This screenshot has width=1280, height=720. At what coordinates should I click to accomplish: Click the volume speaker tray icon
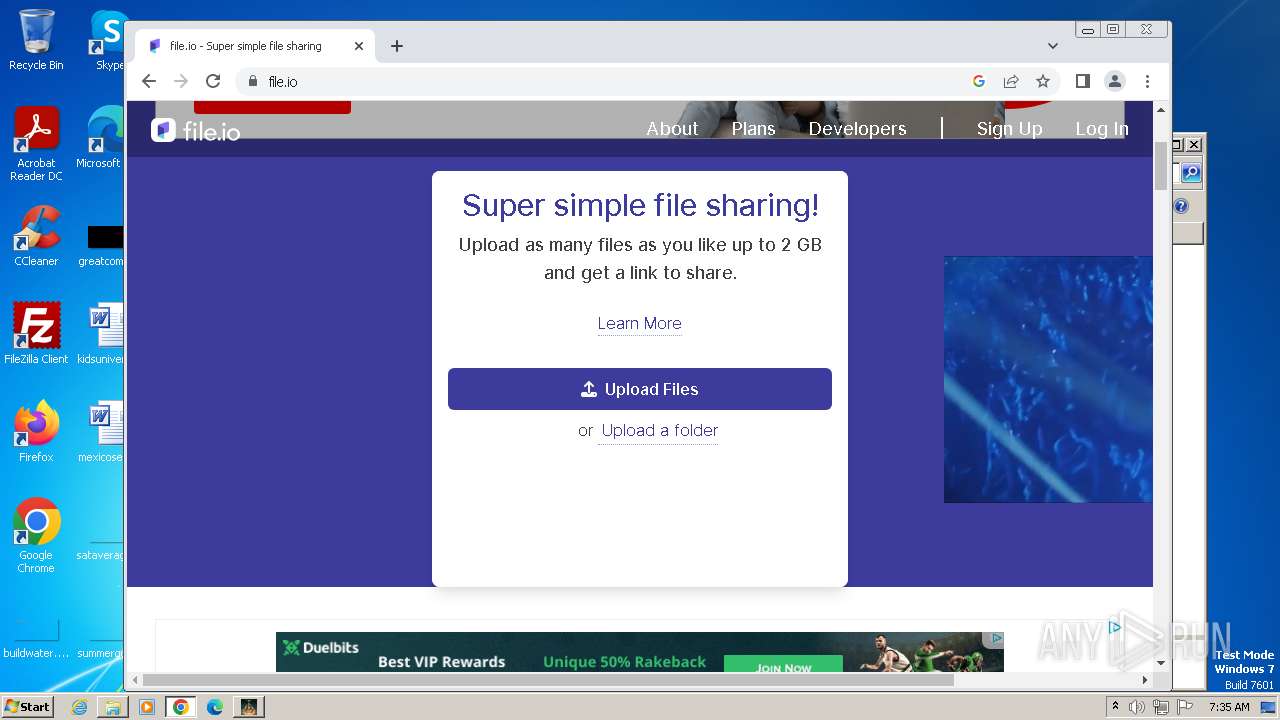[1137, 707]
